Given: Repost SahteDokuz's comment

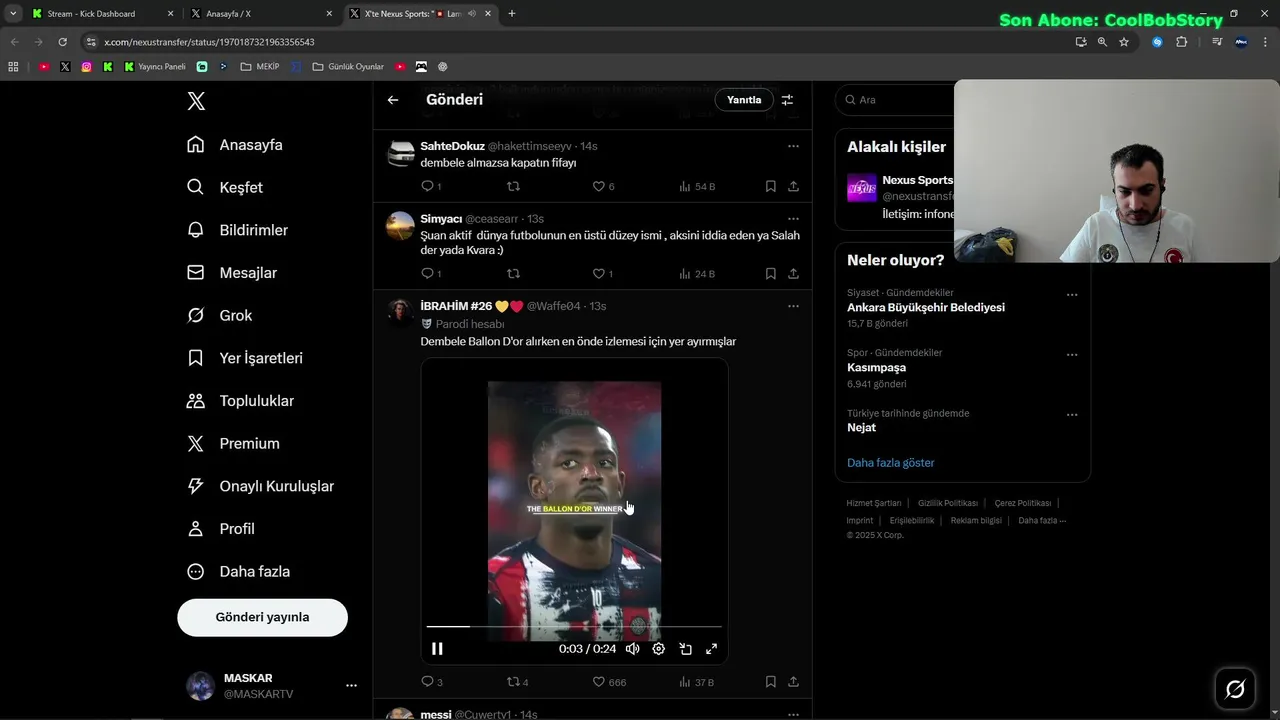Looking at the screenshot, I should click(x=513, y=186).
